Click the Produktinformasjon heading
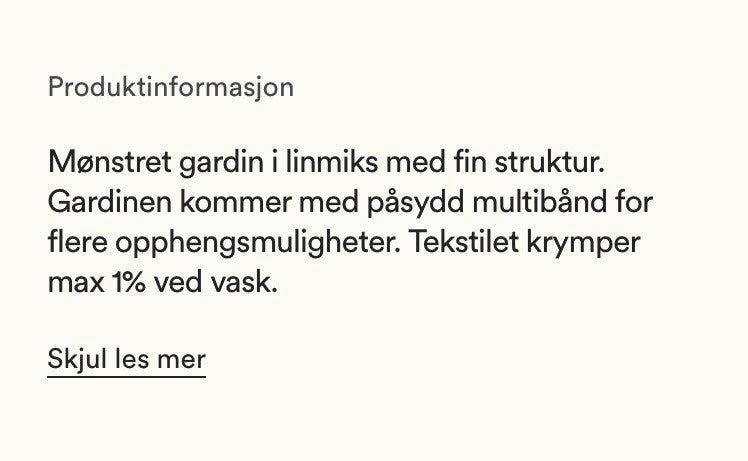Viewport: 748px width, 461px height. tap(171, 88)
